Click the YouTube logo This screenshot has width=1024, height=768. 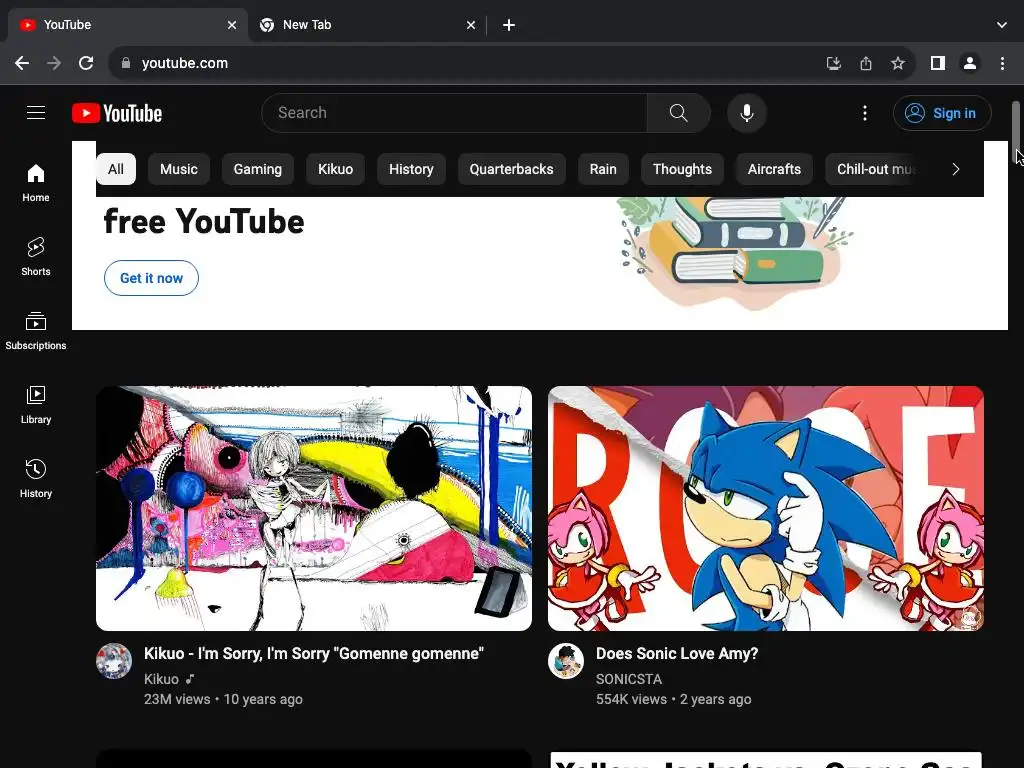click(117, 113)
